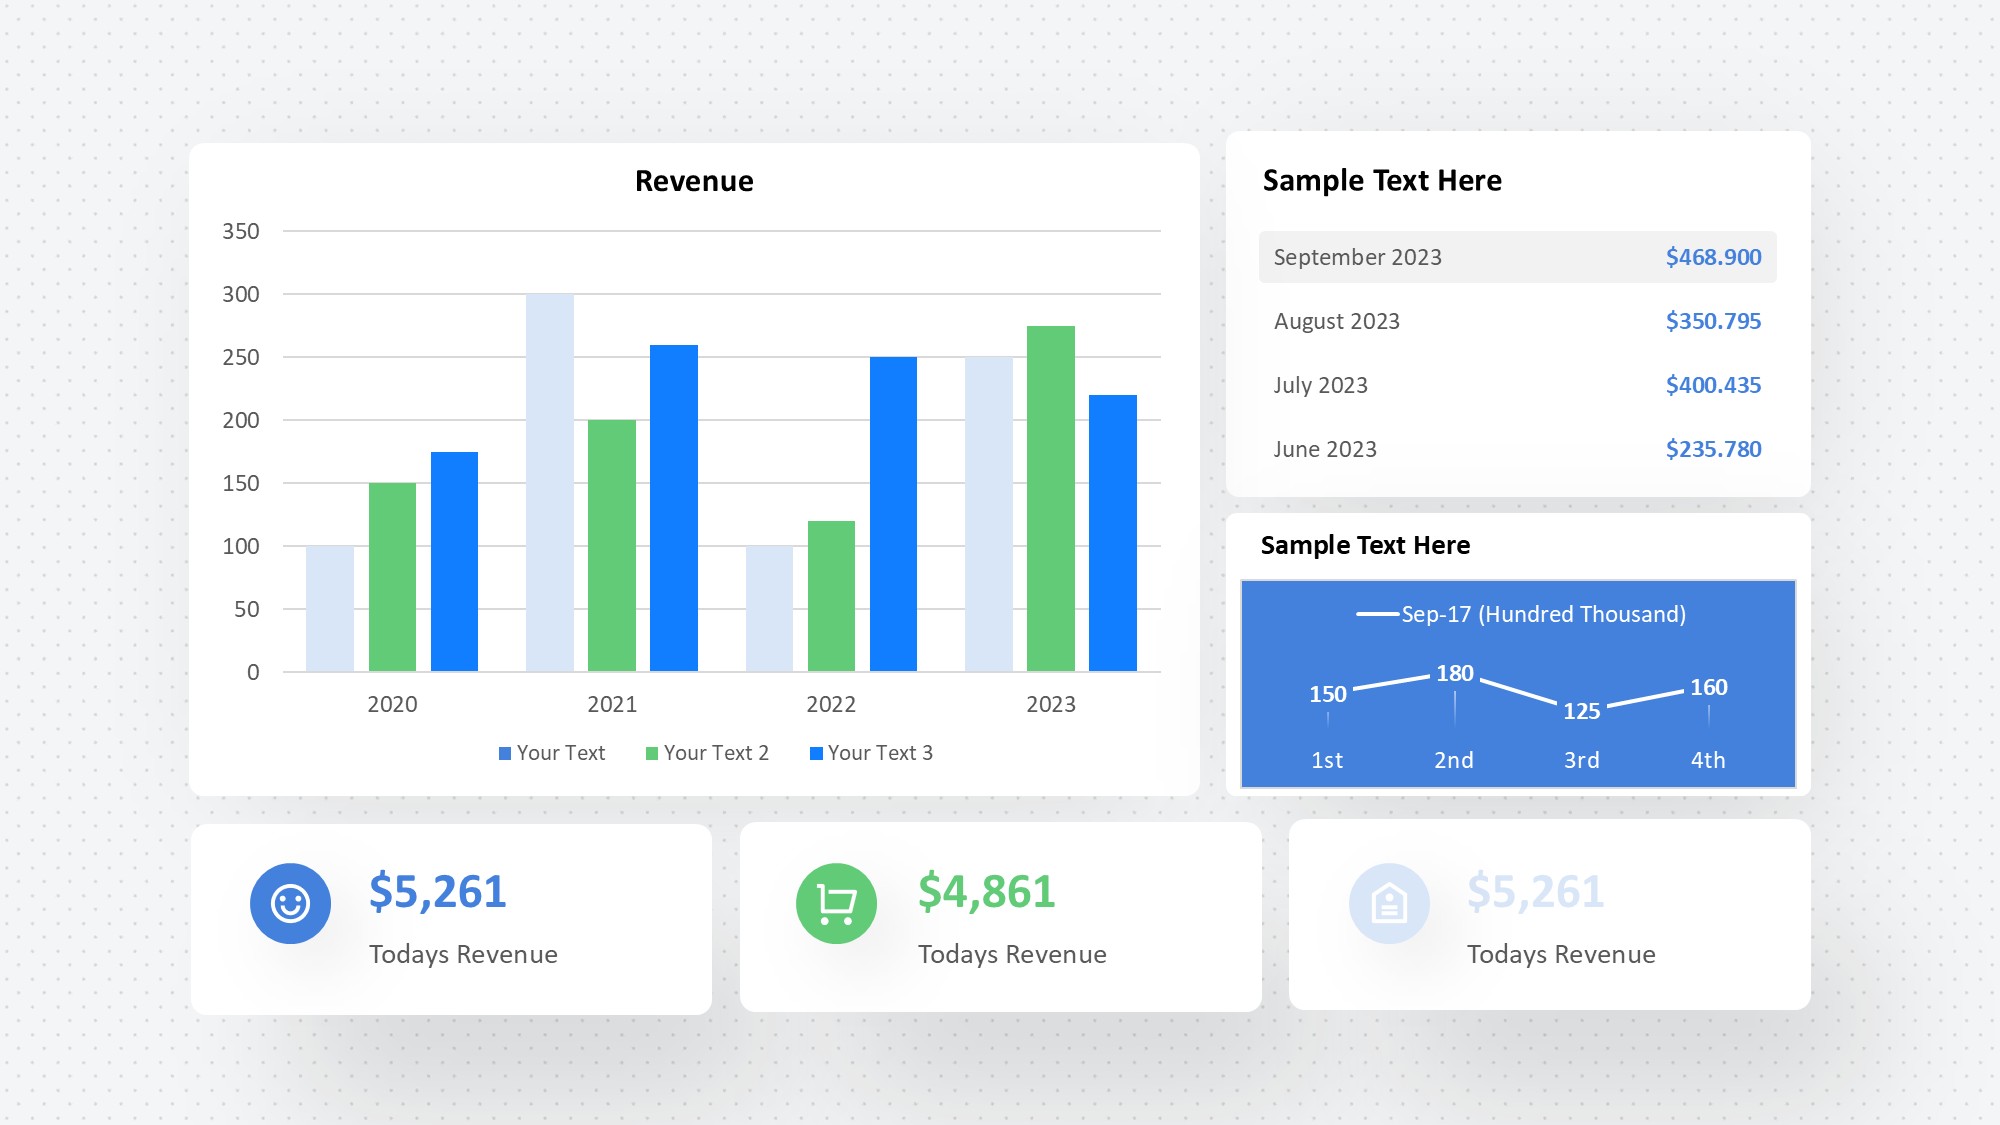Click the green Your Text 2 legend swatch

click(x=652, y=753)
